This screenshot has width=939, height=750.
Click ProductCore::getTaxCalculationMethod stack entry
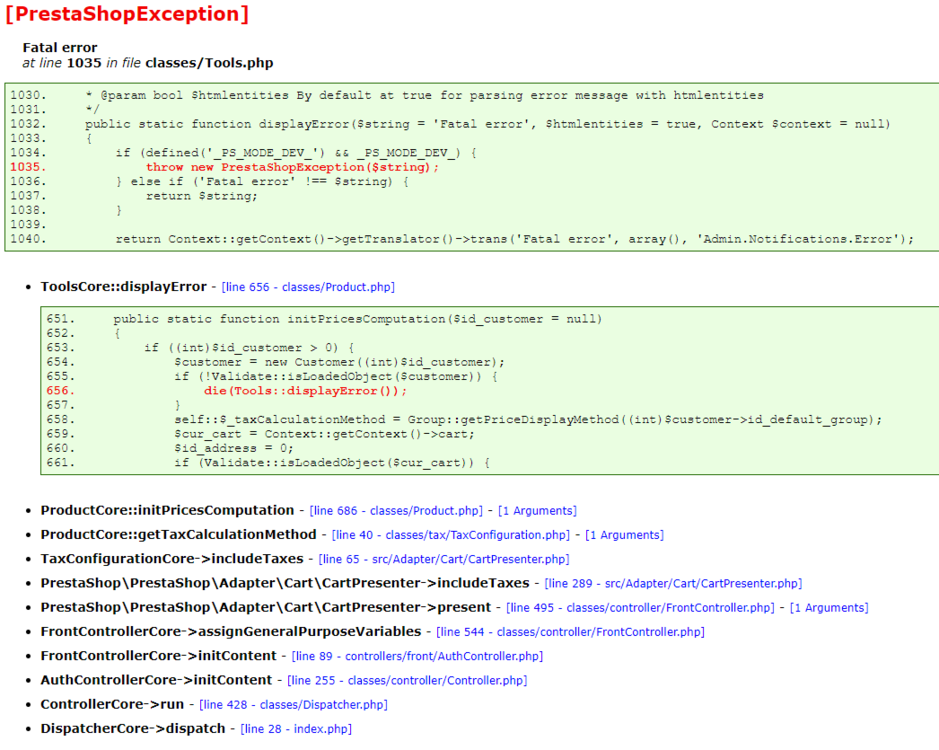coord(178,534)
